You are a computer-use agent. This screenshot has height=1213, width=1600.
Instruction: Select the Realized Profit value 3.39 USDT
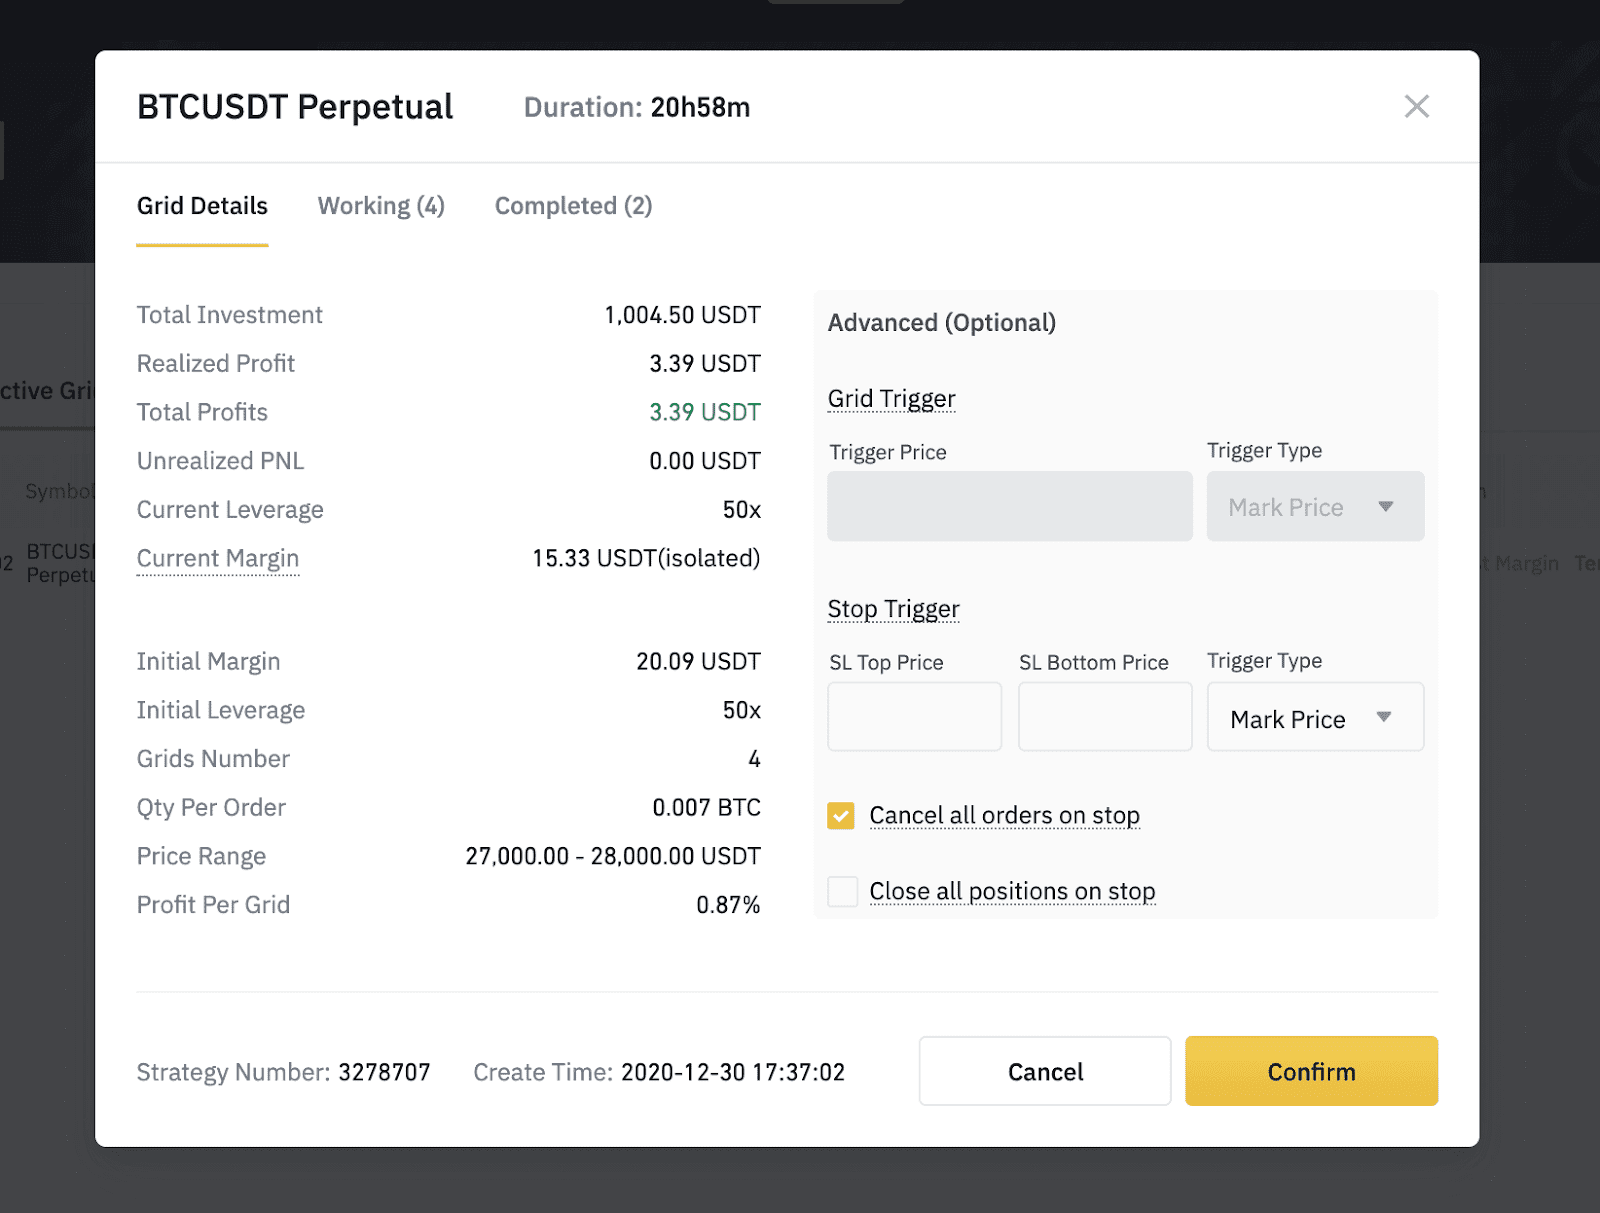coord(705,363)
